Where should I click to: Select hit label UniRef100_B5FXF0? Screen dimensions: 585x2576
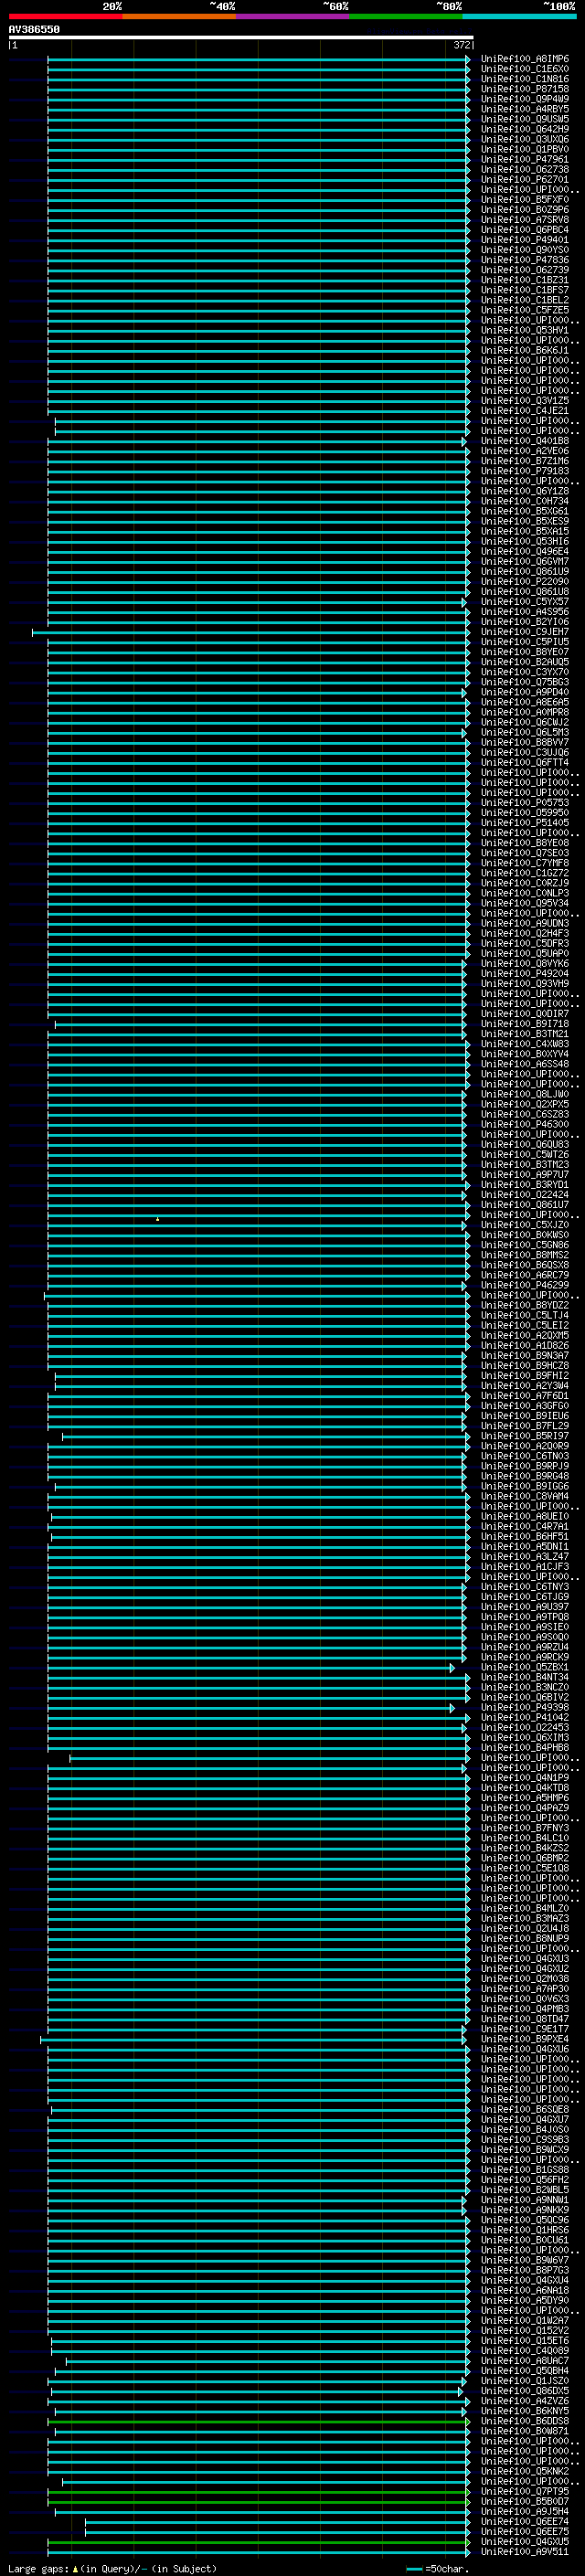(524, 200)
